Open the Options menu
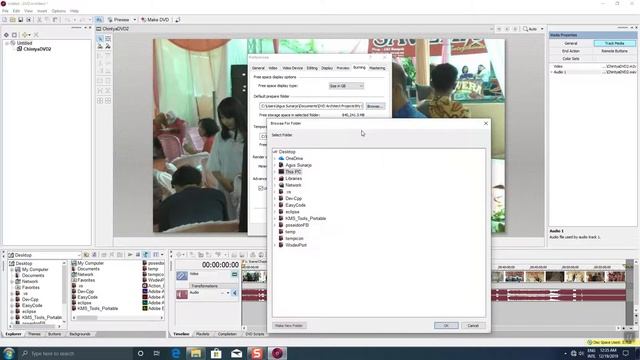Viewport: 640px width, 360px height. click(x=58, y=11)
